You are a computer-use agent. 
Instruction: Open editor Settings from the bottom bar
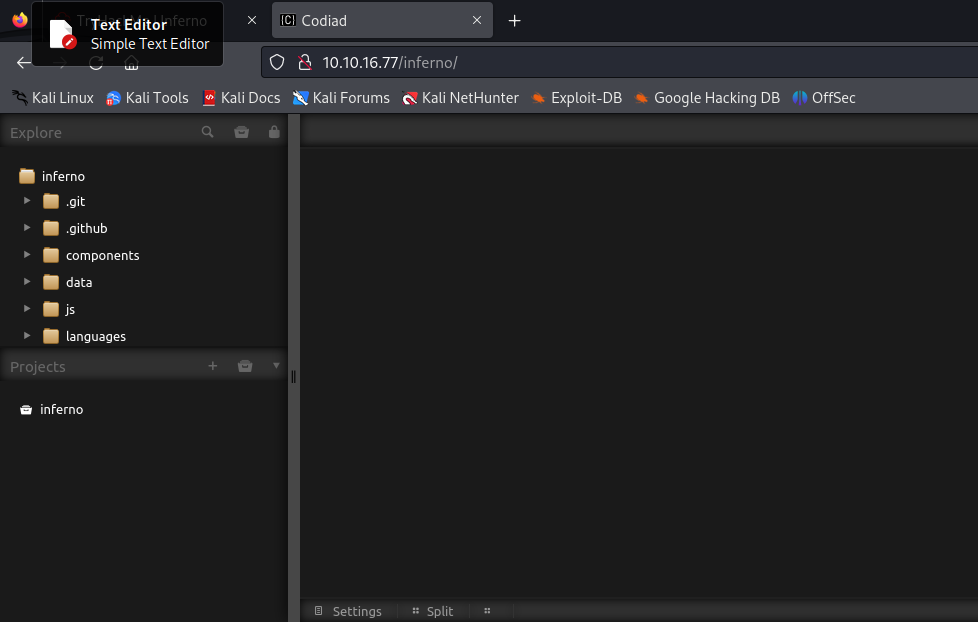(349, 611)
